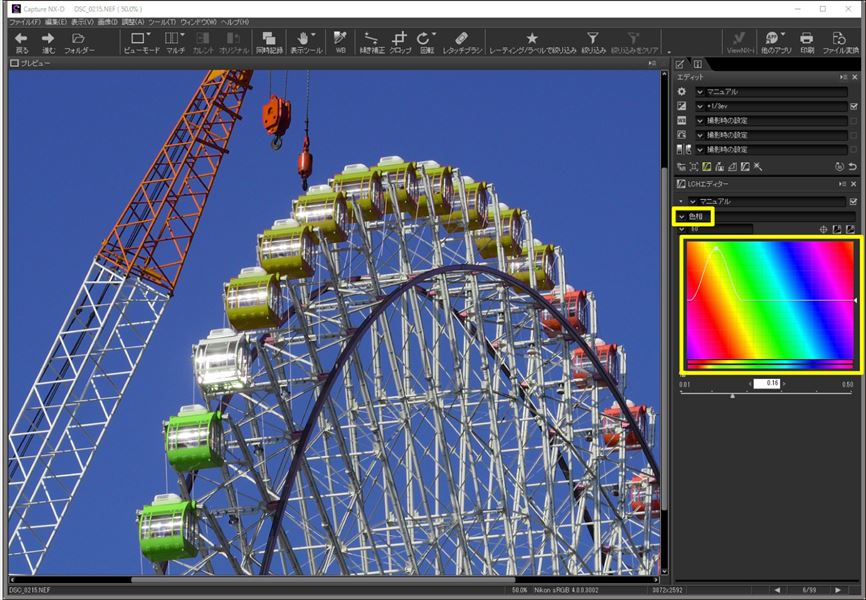The image size is (866, 600).
Task: Click the white balance icon in Edit panel
Action: tap(682, 120)
